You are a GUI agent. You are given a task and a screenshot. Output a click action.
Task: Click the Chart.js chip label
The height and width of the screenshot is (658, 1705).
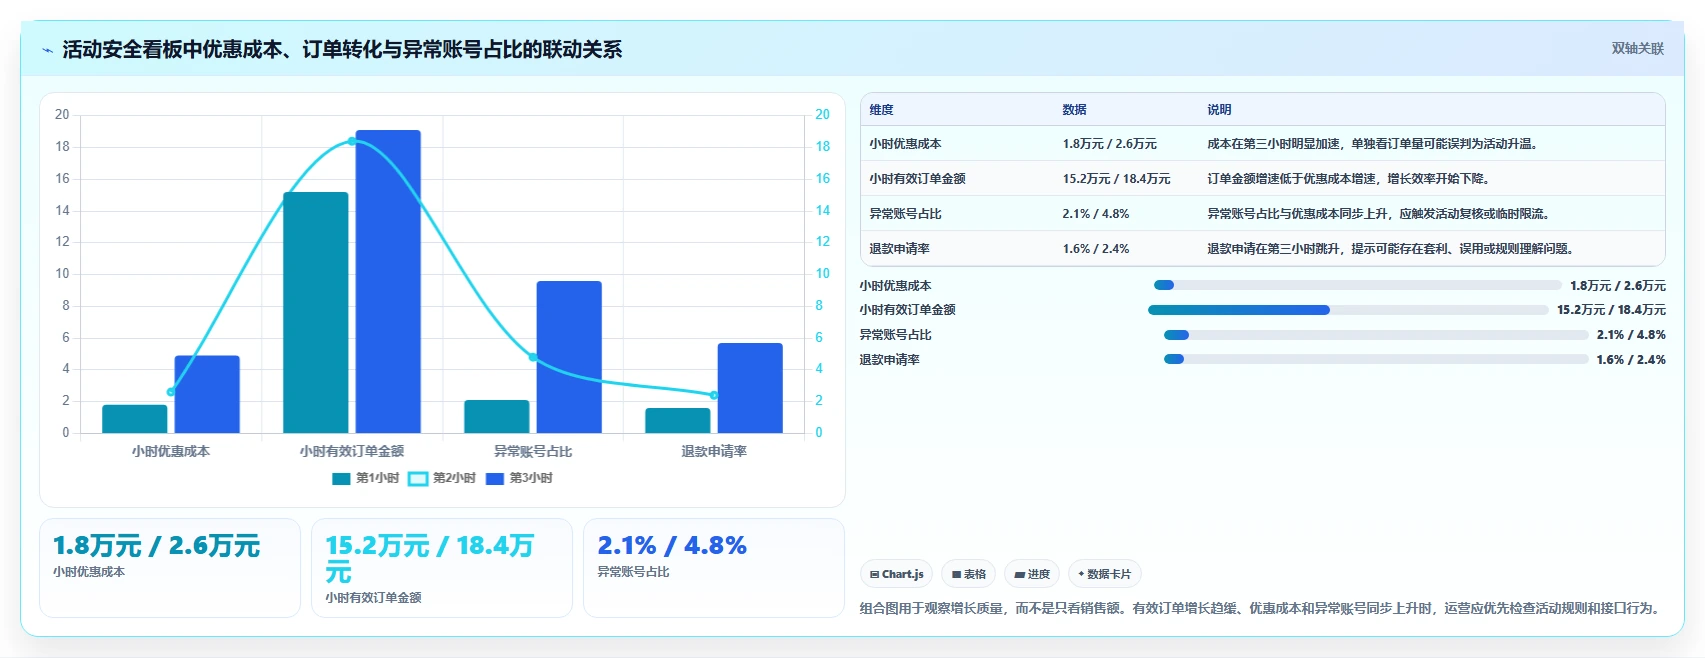(902, 574)
